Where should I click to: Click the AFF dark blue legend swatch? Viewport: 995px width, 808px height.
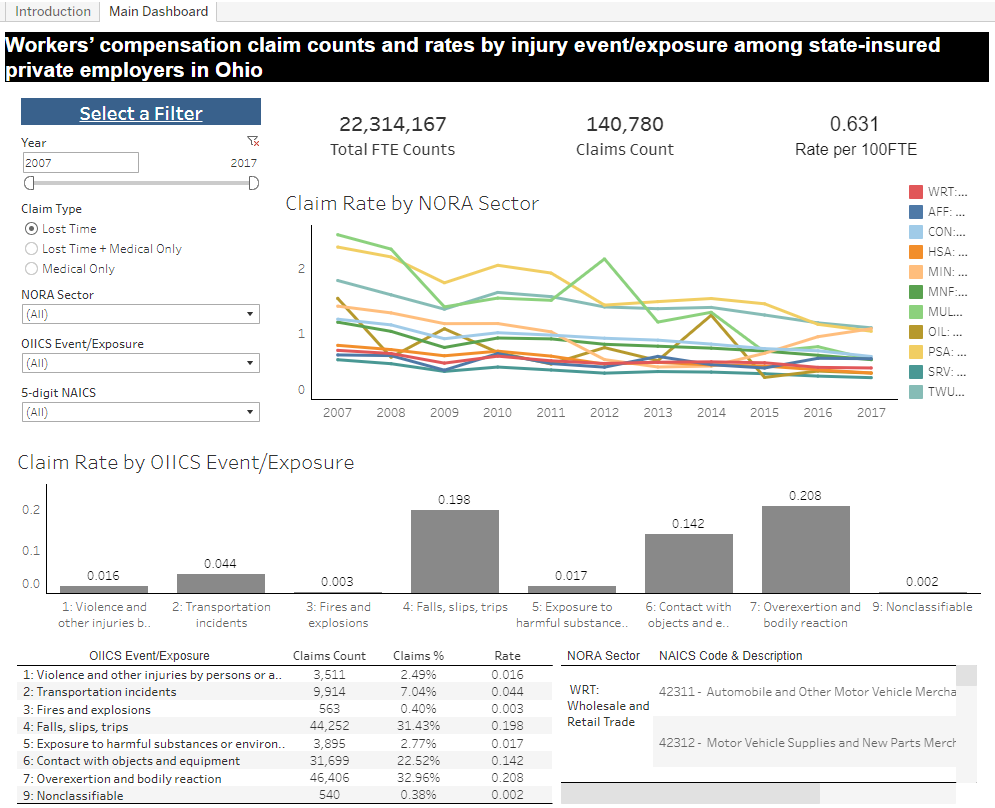[916, 211]
